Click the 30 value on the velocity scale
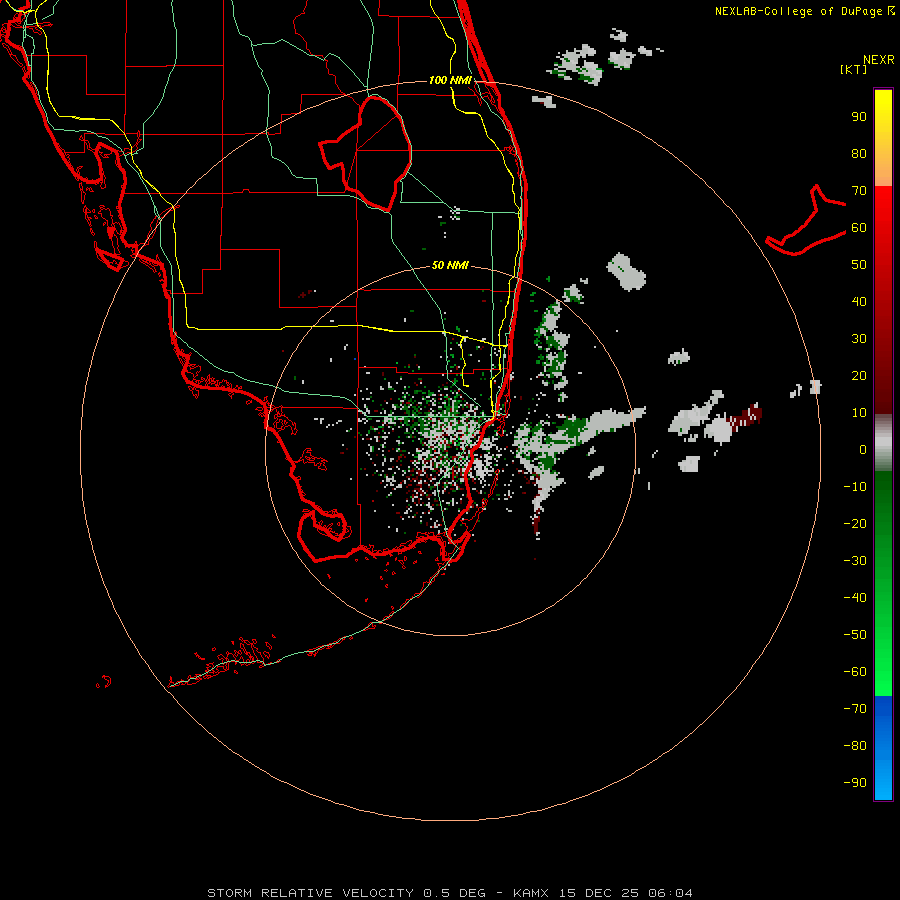Screen dimensions: 900x900 pos(859,339)
